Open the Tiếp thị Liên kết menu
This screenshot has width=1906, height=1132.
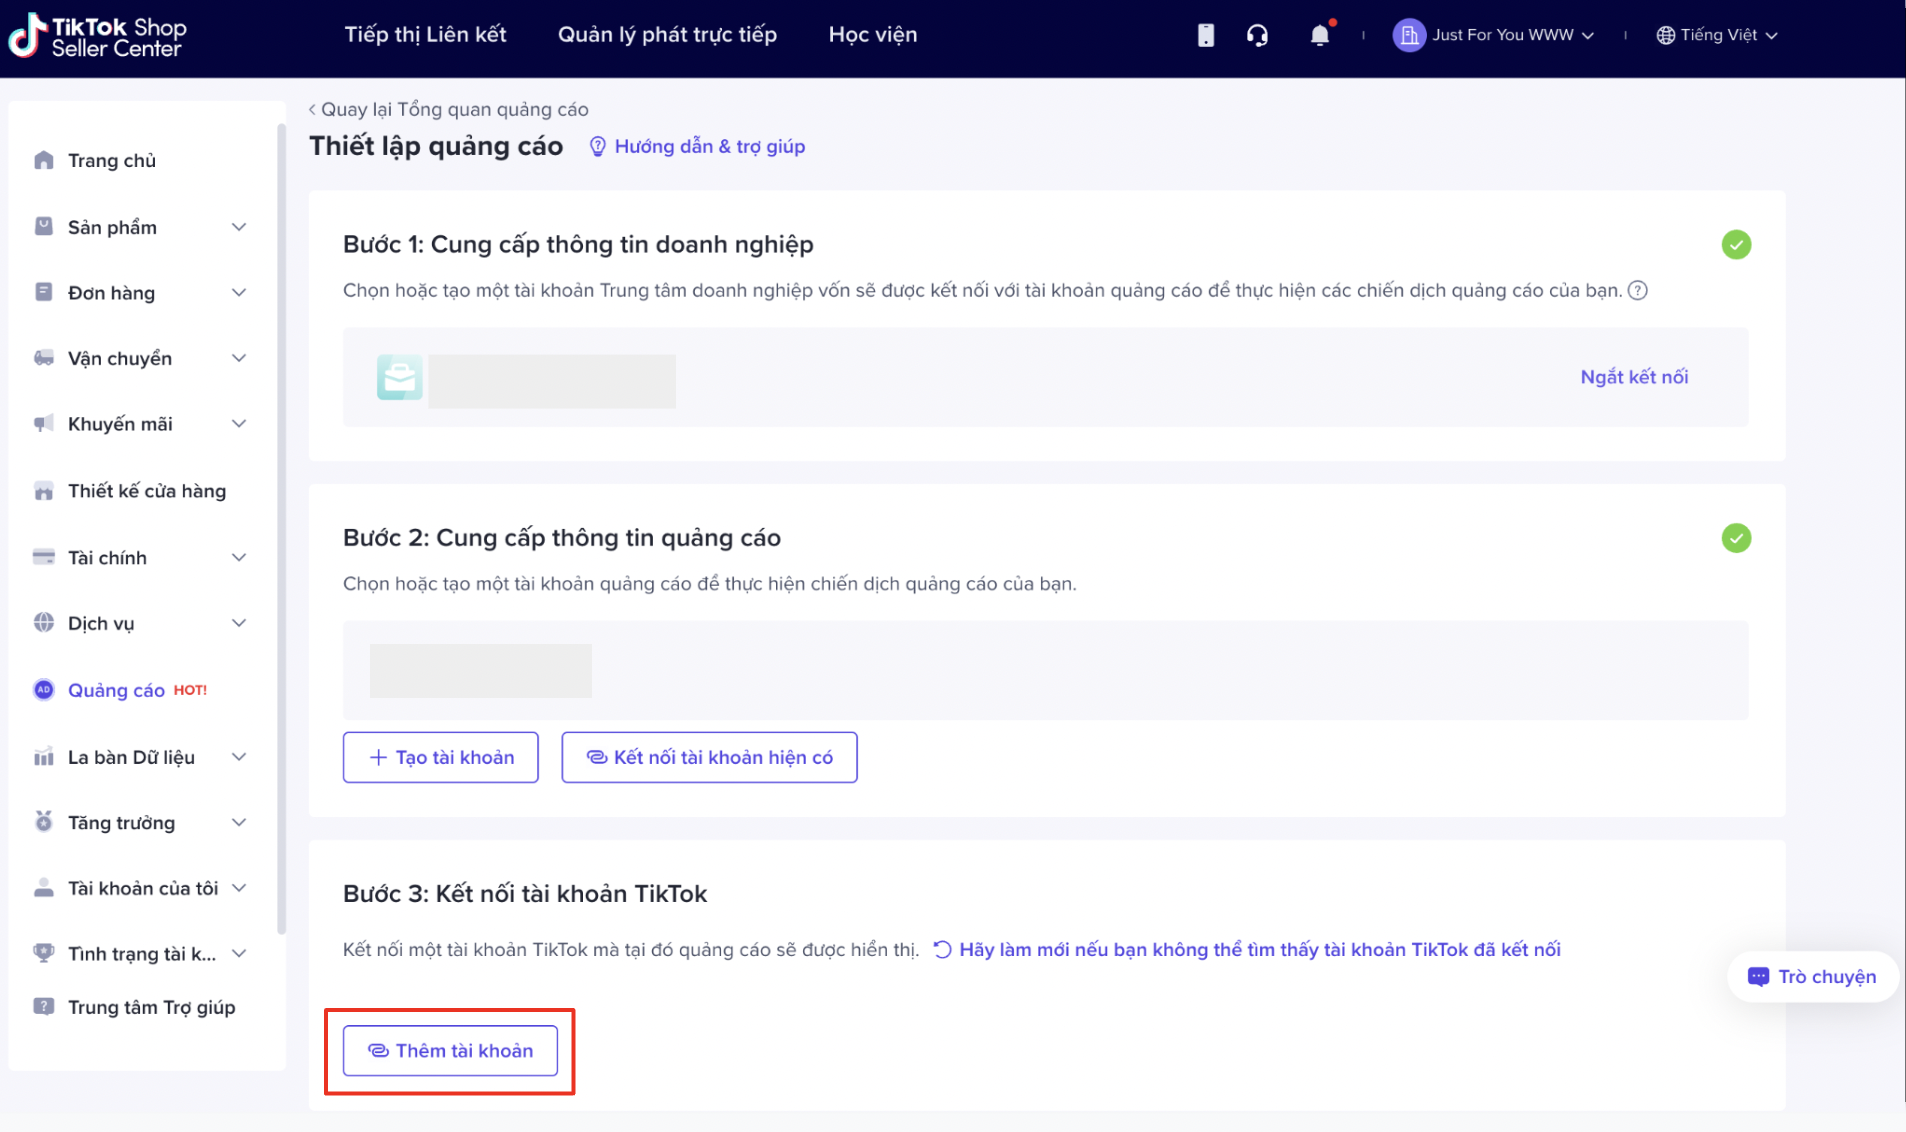click(x=425, y=35)
